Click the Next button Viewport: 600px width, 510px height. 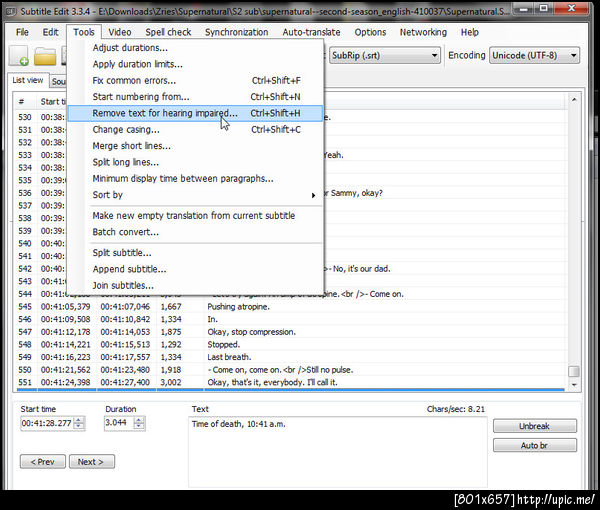tap(91, 462)
